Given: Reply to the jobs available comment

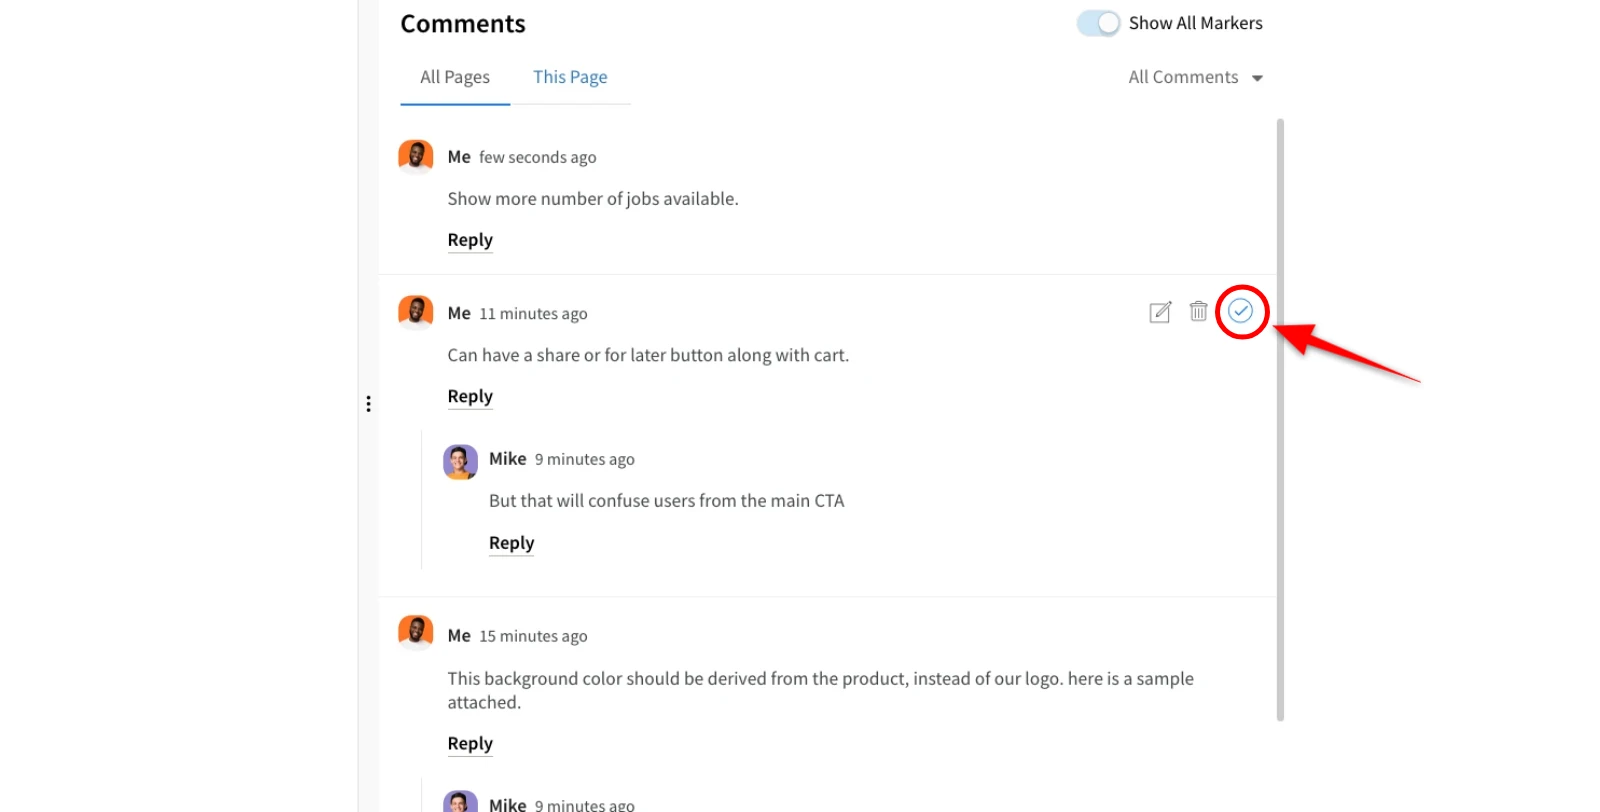Looking at the screenshot, I should 470,240.
